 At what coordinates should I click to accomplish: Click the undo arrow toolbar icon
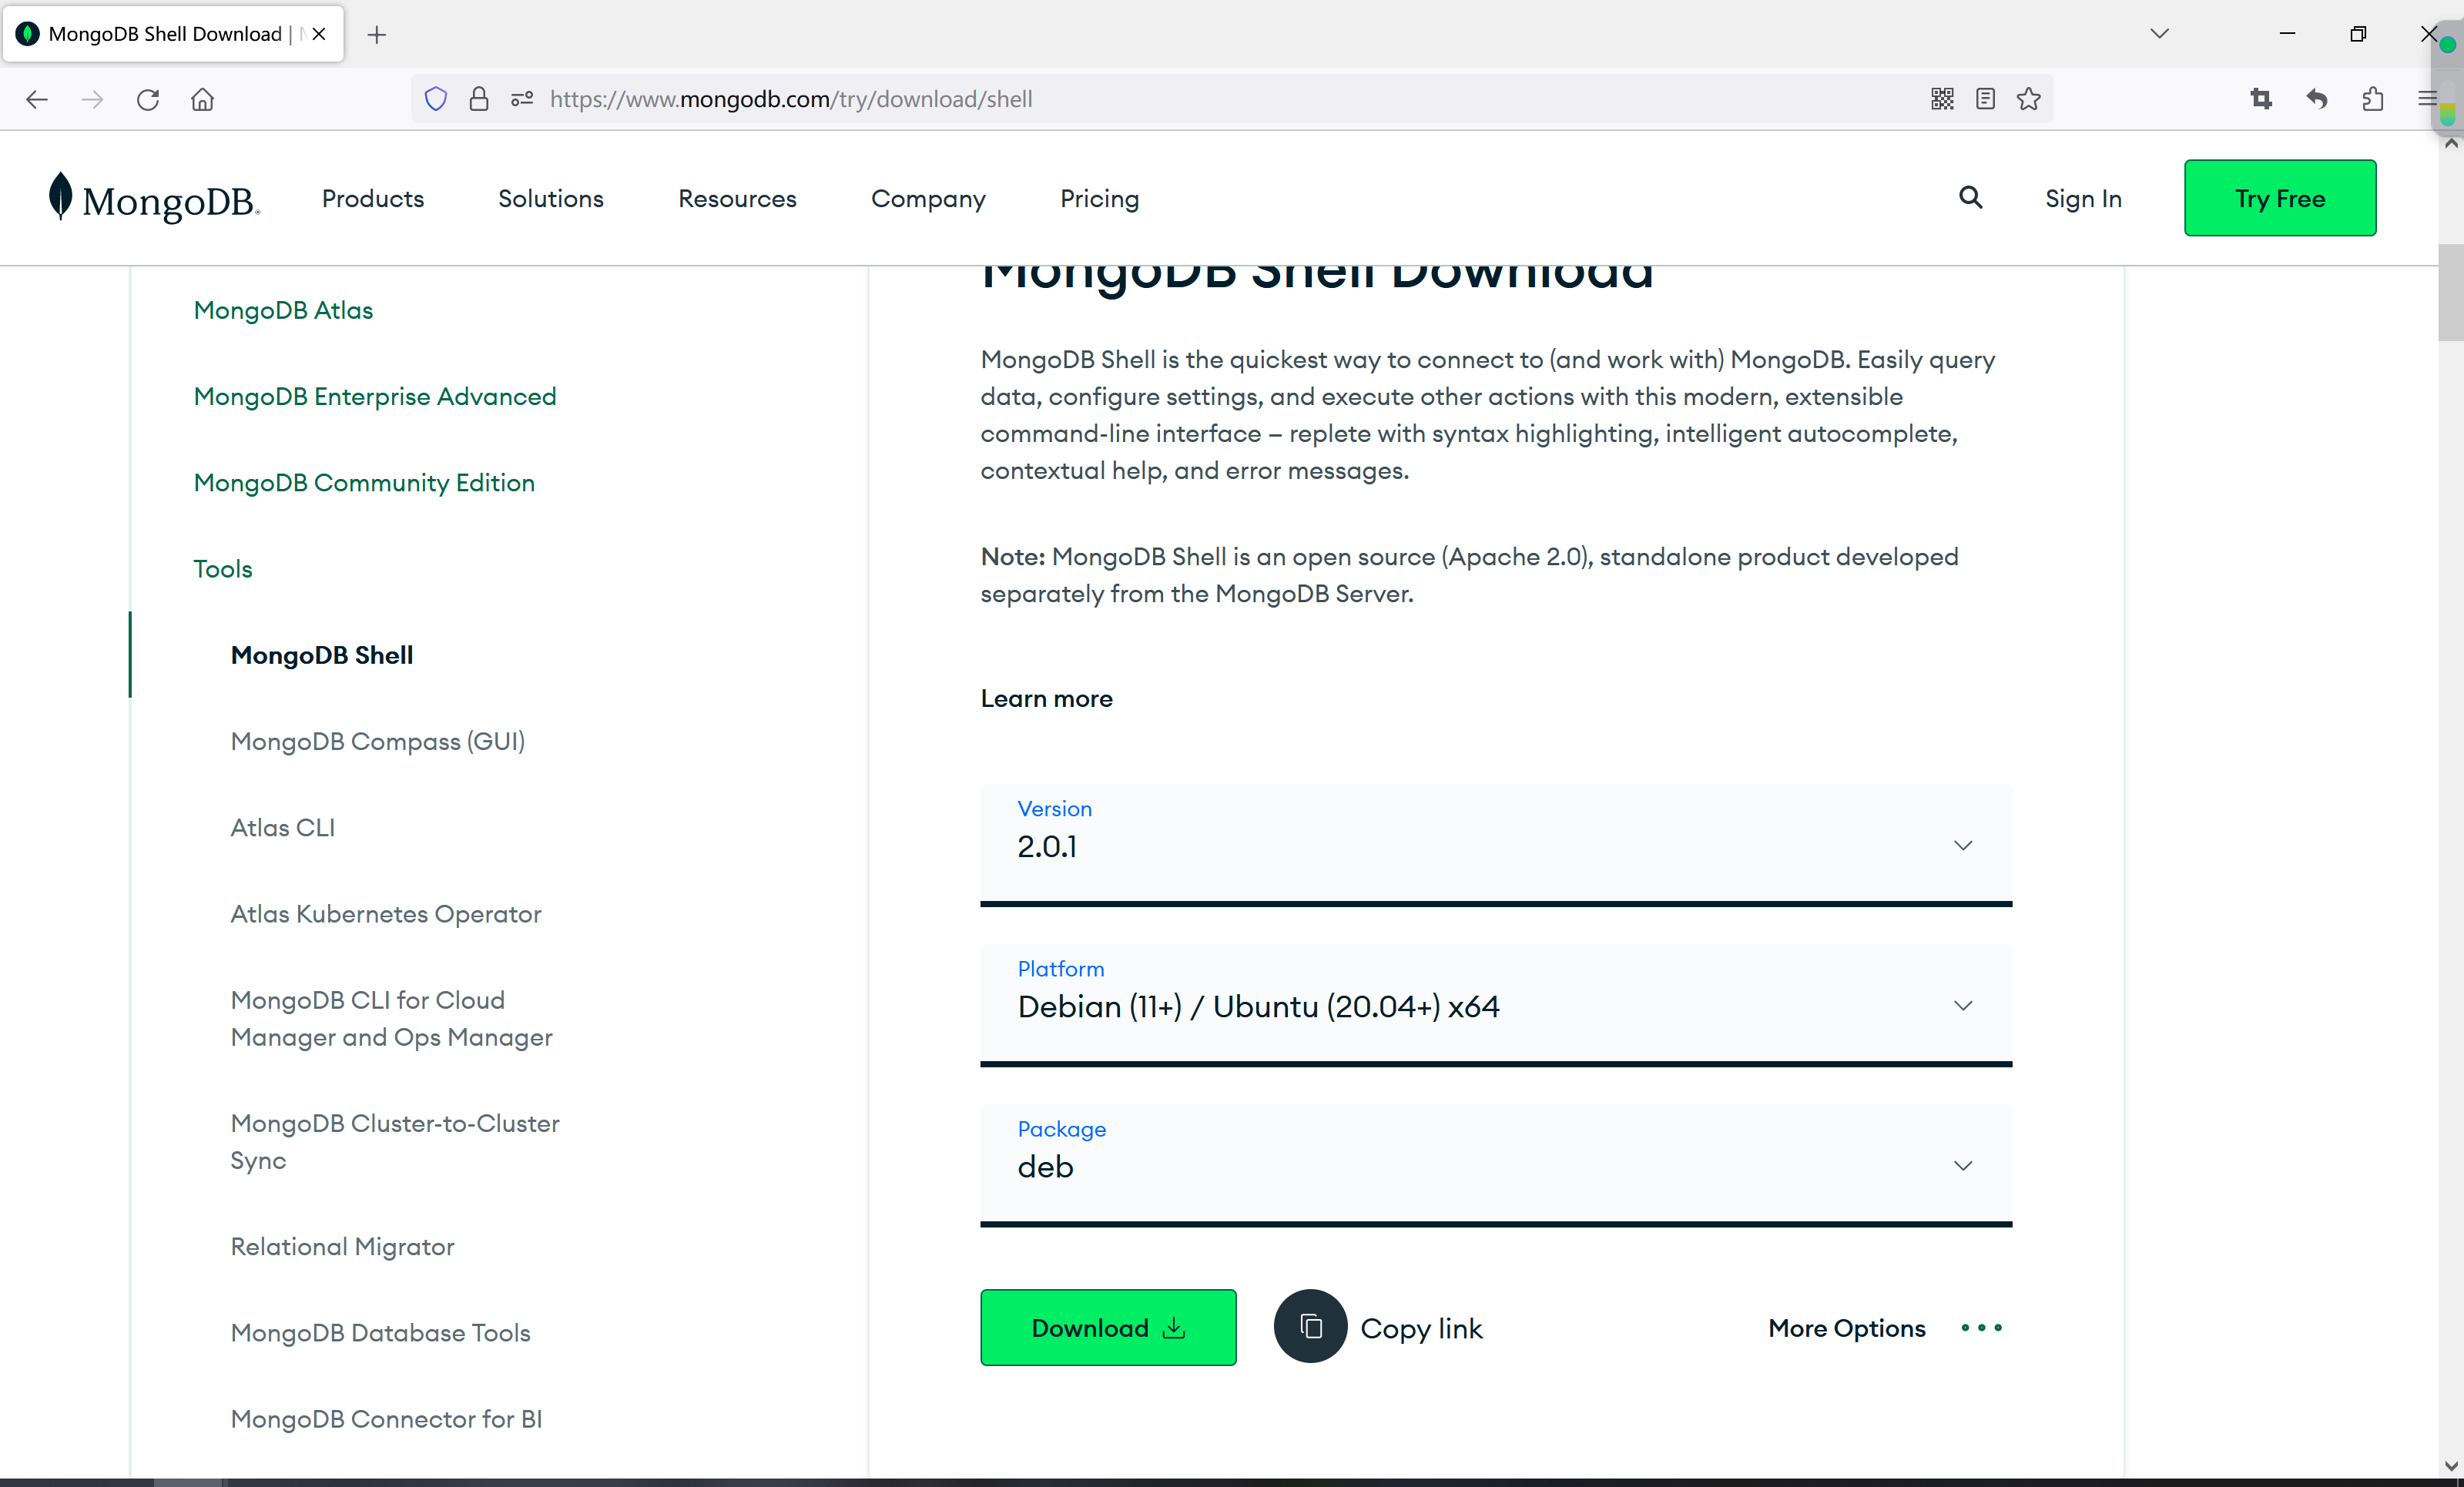click(2317, 99)
